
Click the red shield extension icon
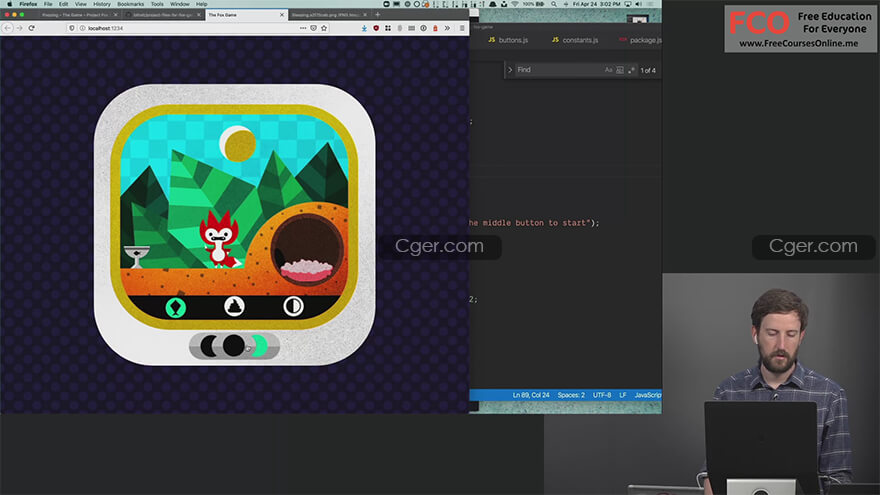coord(376,28)
